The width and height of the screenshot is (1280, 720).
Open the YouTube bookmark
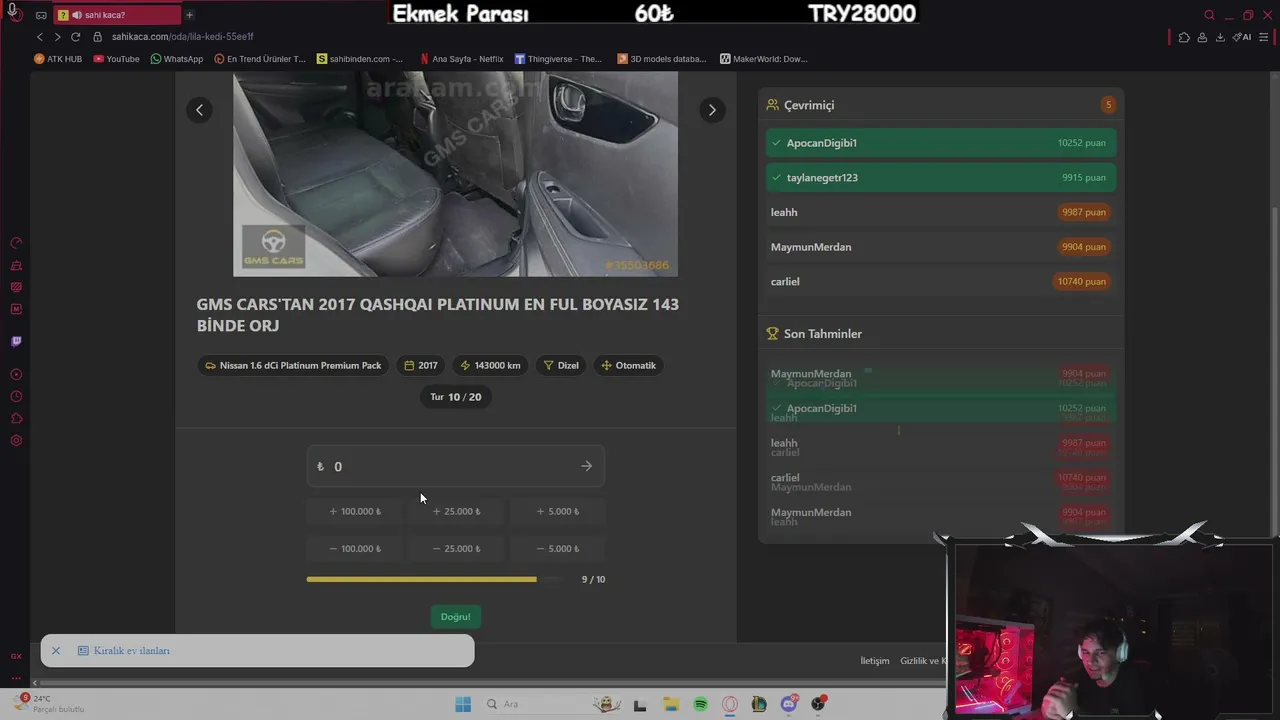116,59
